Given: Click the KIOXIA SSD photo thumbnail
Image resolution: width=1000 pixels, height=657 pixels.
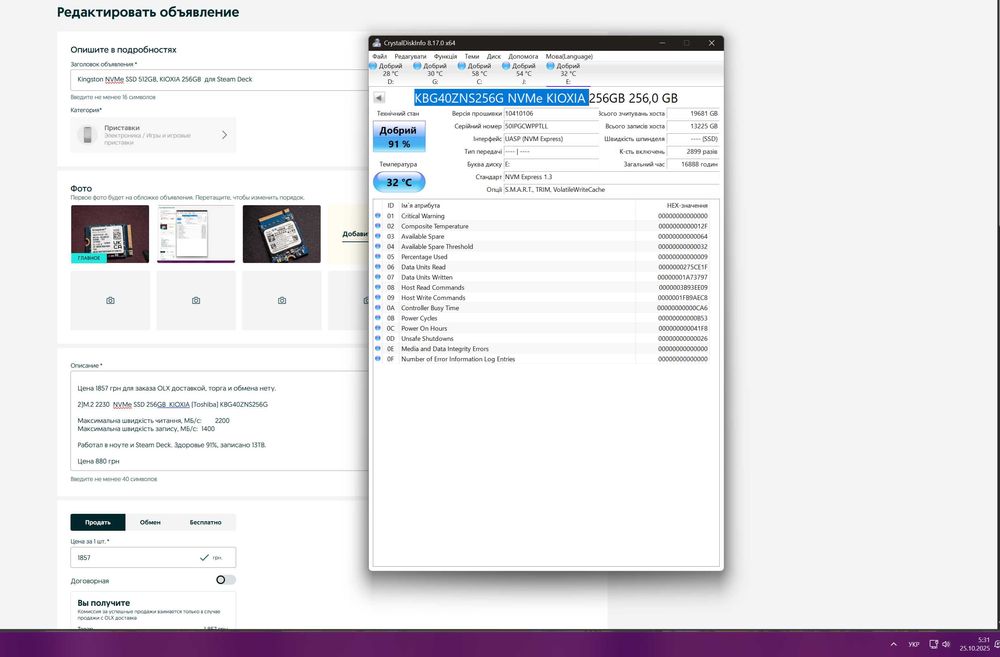Looking at the screenshot, I should (282, 233).
